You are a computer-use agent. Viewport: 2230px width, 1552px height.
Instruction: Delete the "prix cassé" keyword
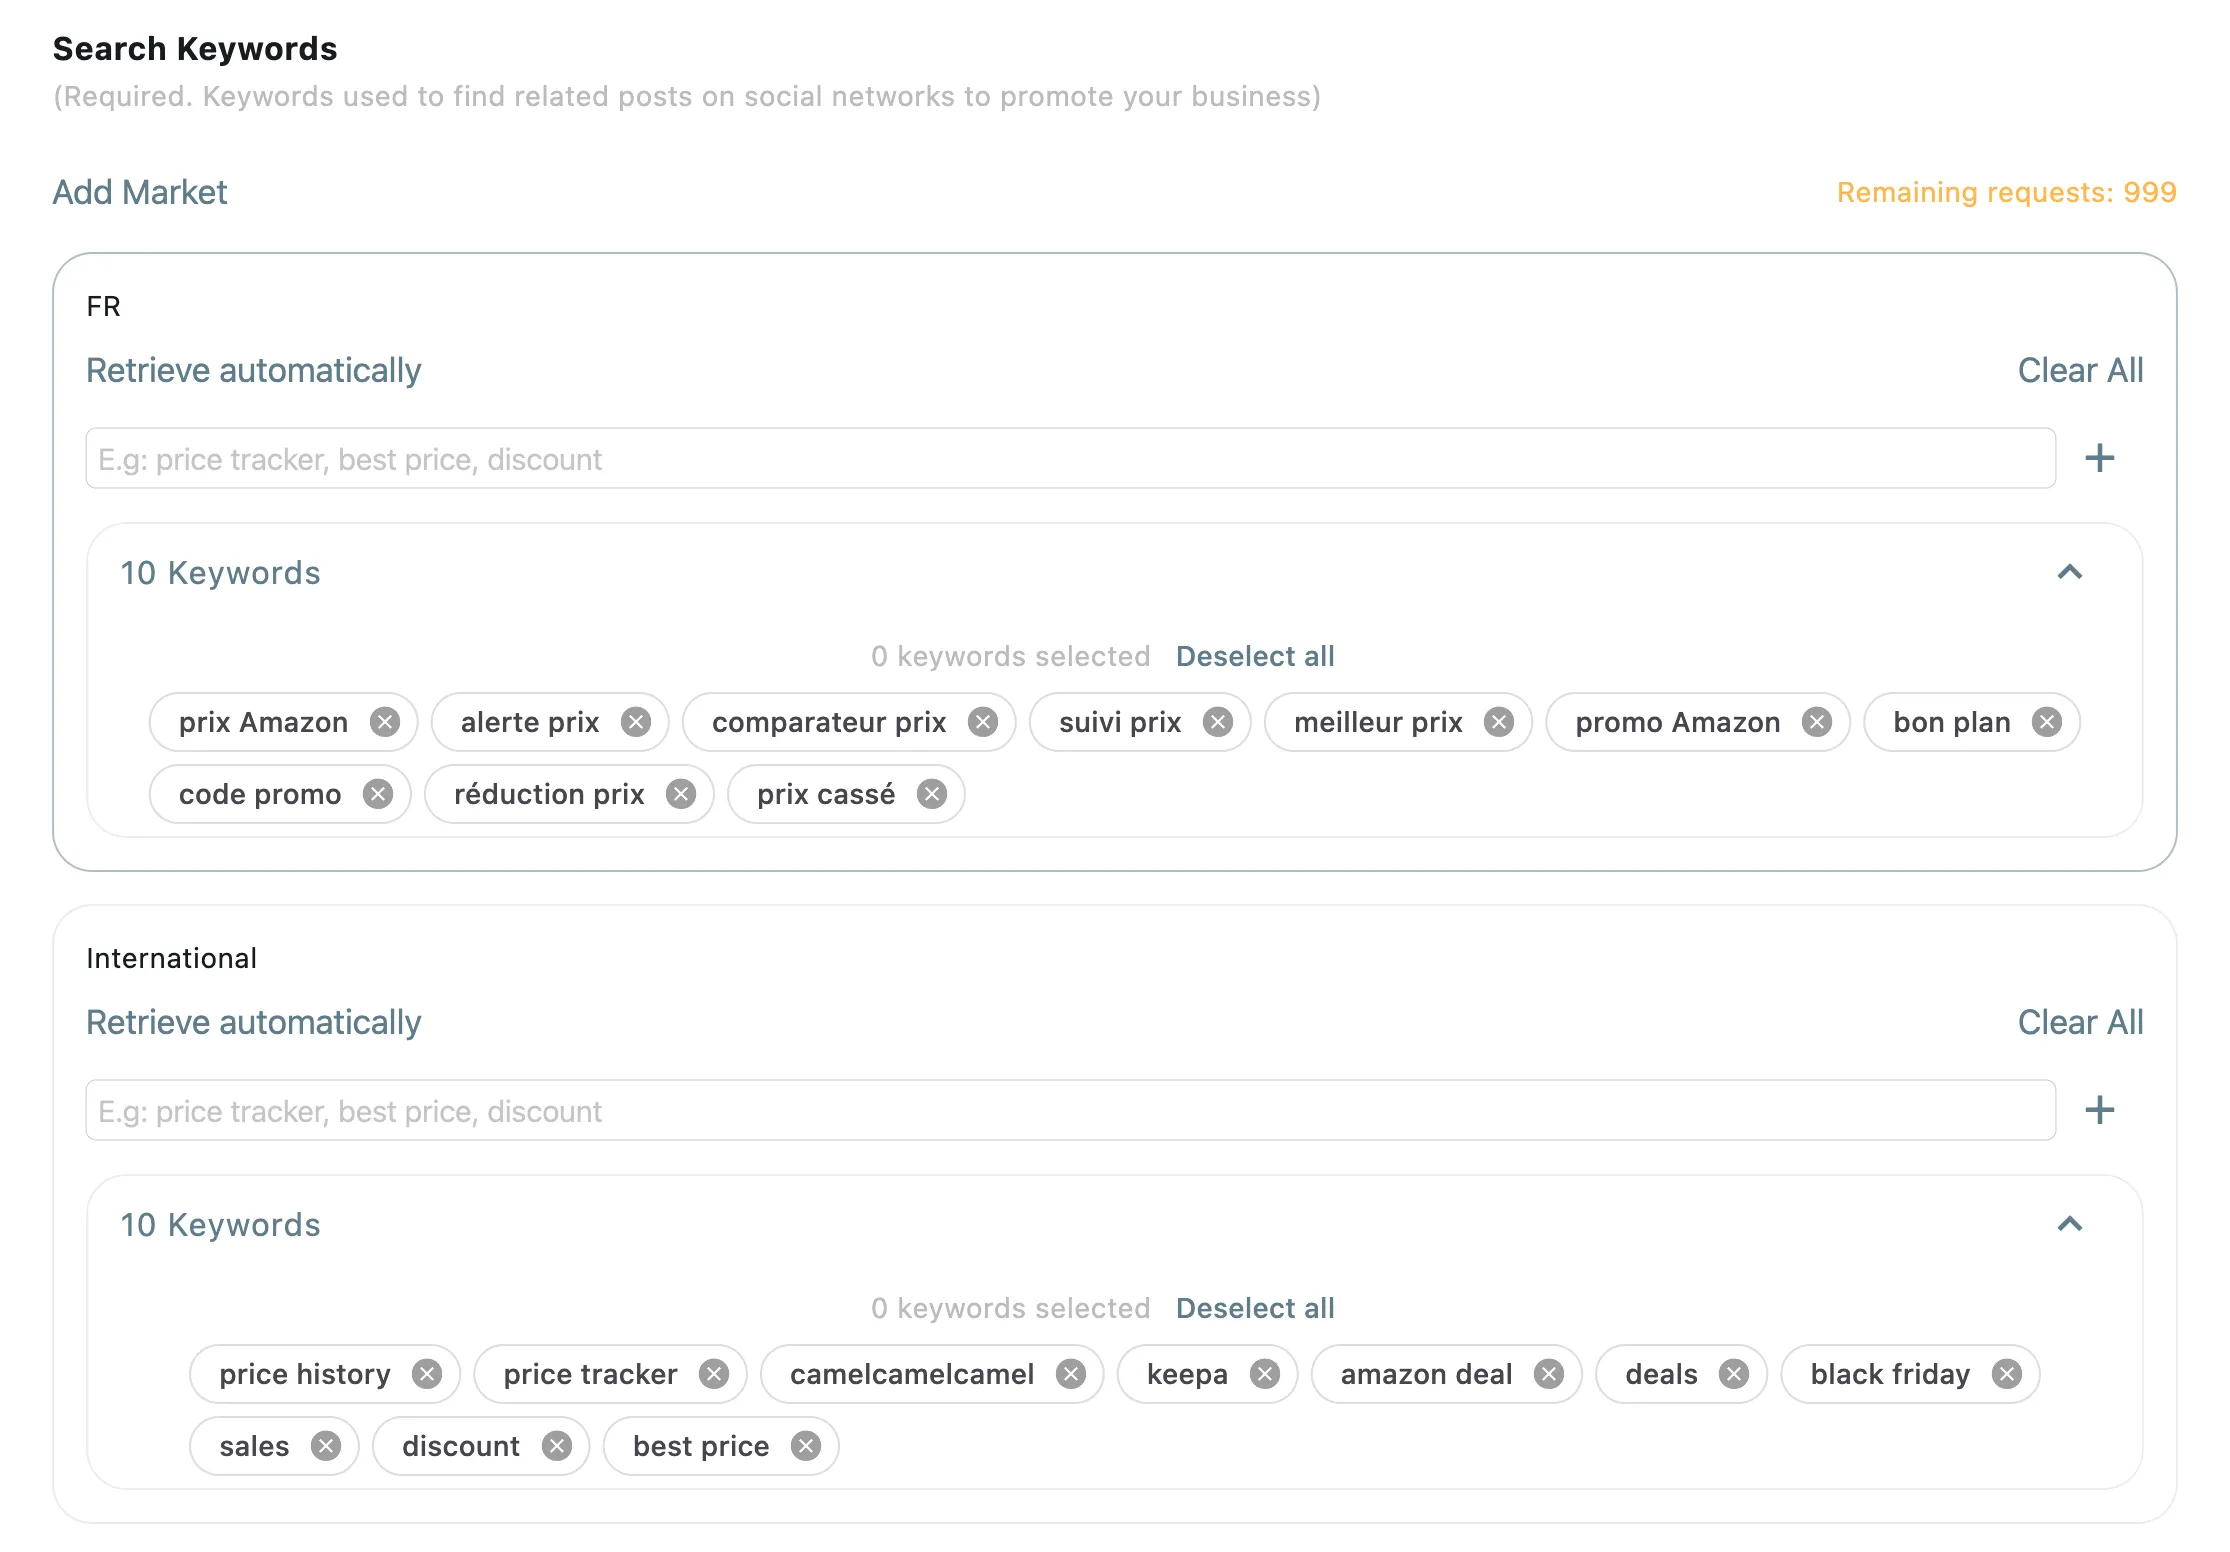(930, 794)
